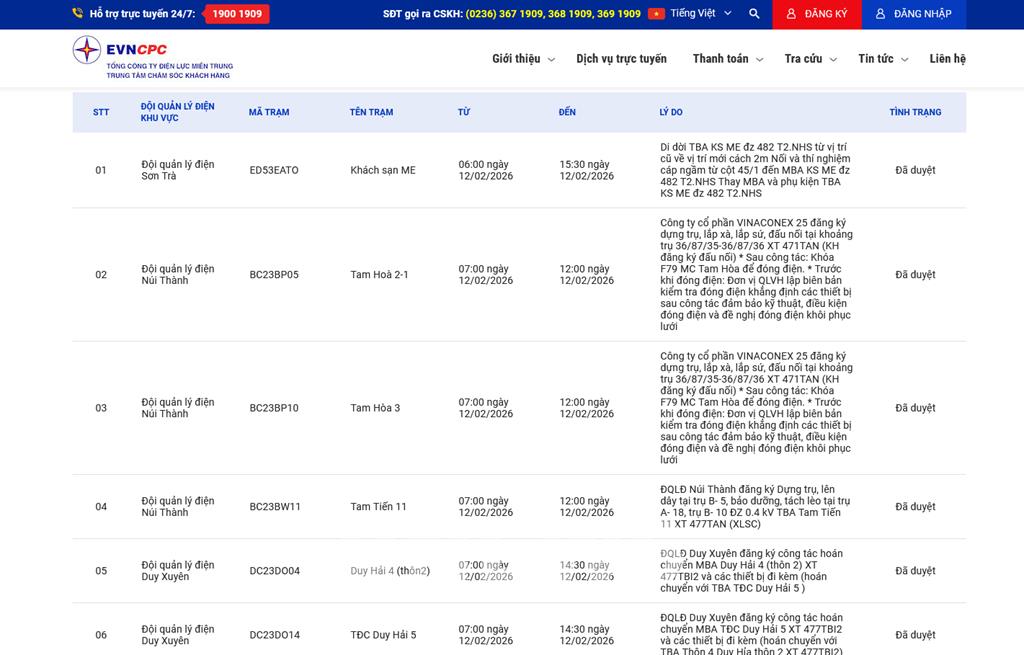
Task: Call the 1900 1909 hotline badge
Action: click(x=237, y=14)
